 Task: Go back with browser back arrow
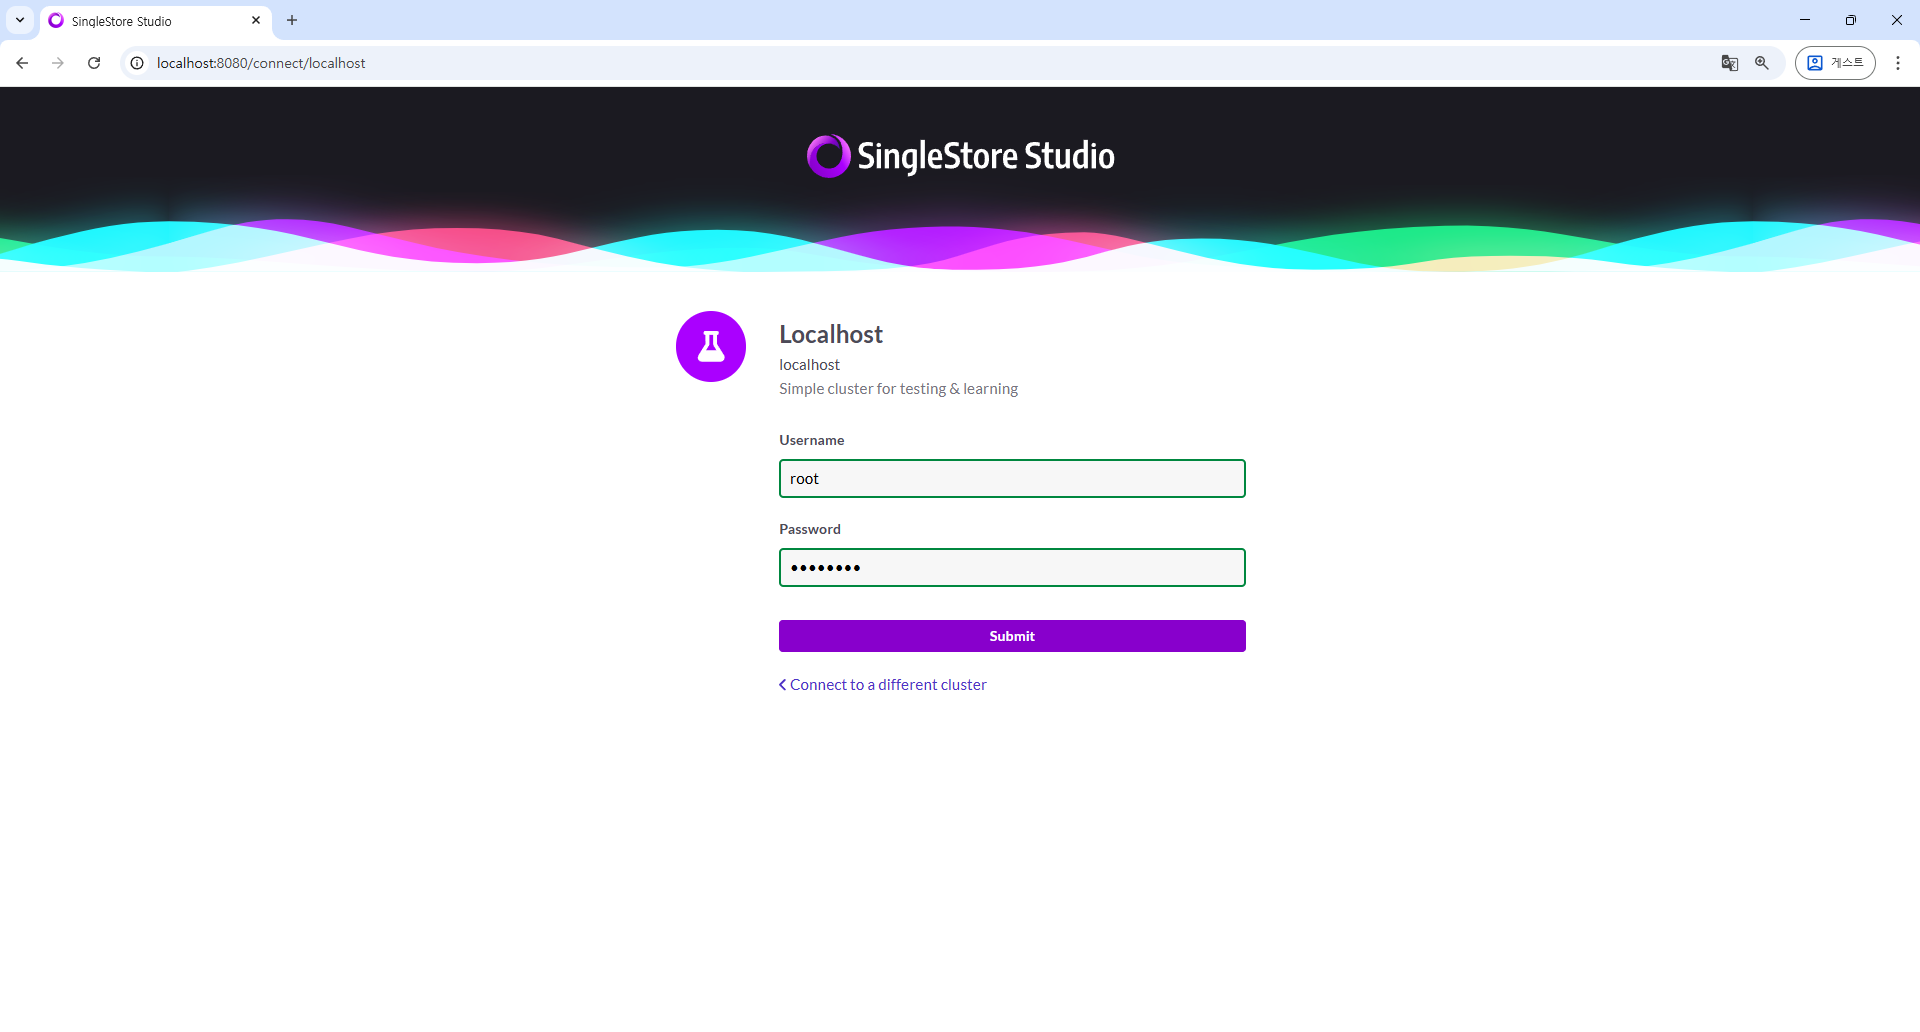click(22, 63)
